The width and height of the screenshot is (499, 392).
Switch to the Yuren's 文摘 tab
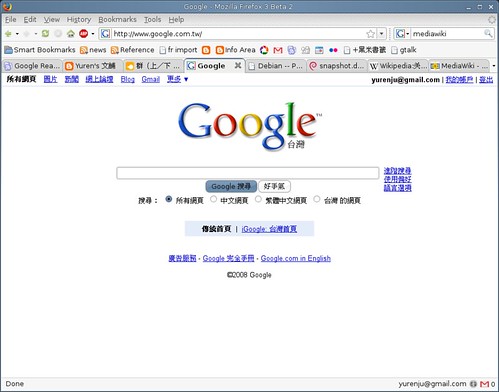tap(93, 66)
